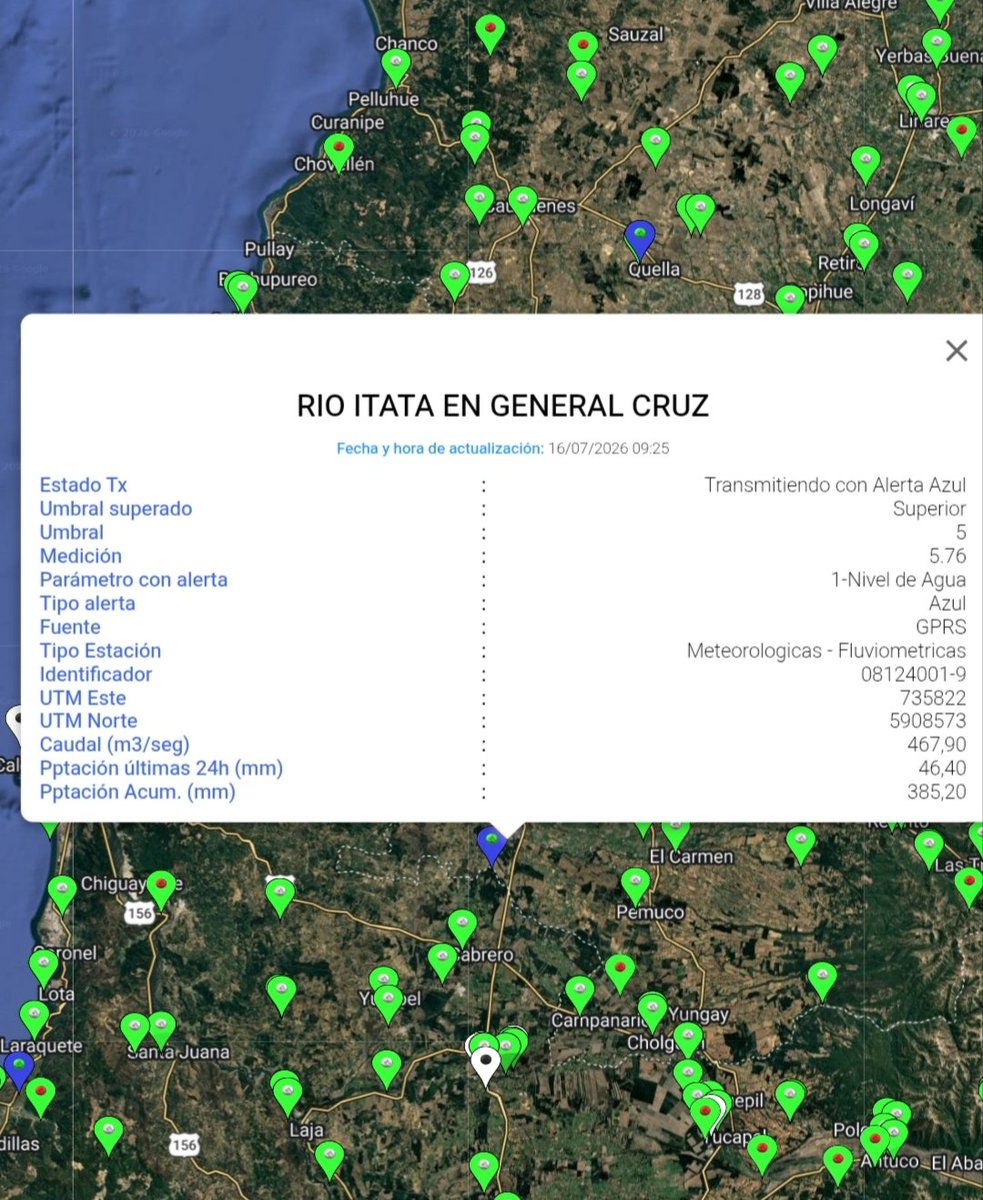Click the Caudal value 467,90
983x1200 pixels.
click(937, 745)
